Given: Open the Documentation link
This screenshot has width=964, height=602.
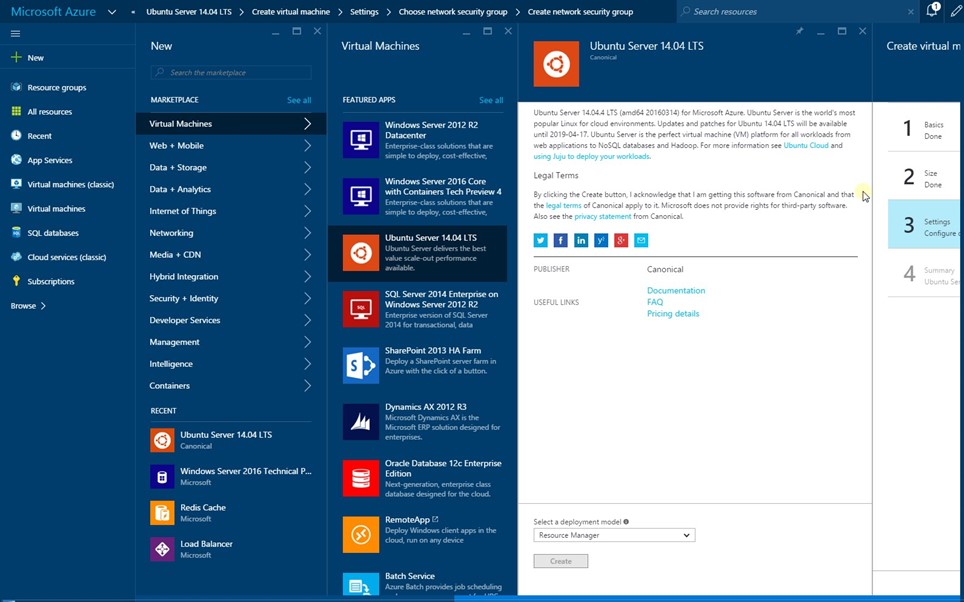Looking at the screenshot, I should click(676, 290).
